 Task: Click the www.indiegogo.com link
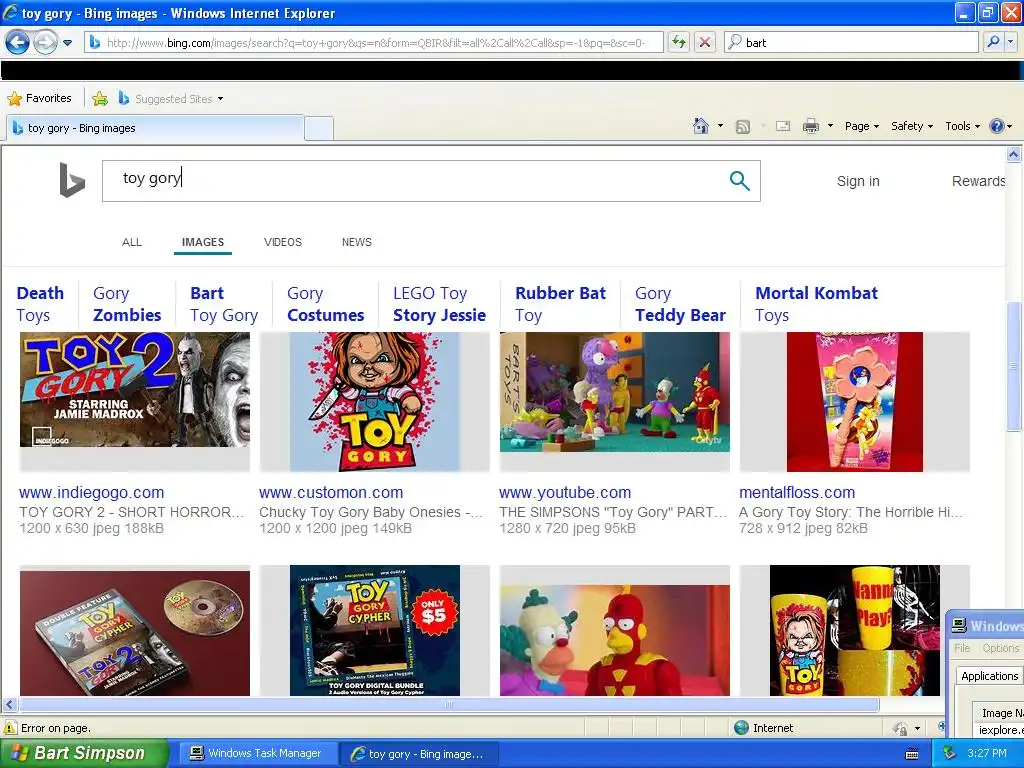(91, 493)
